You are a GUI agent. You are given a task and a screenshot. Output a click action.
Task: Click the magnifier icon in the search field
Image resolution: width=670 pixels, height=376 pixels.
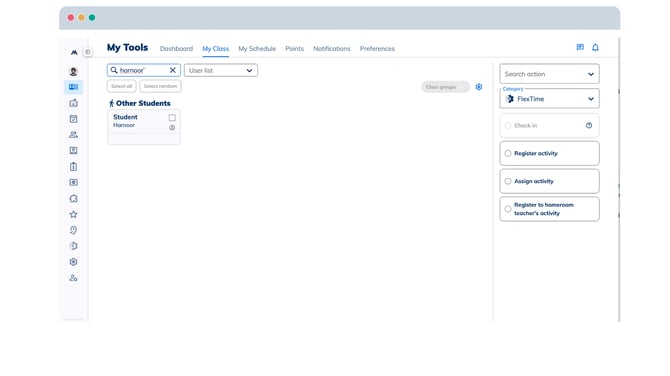coord(114,70)
